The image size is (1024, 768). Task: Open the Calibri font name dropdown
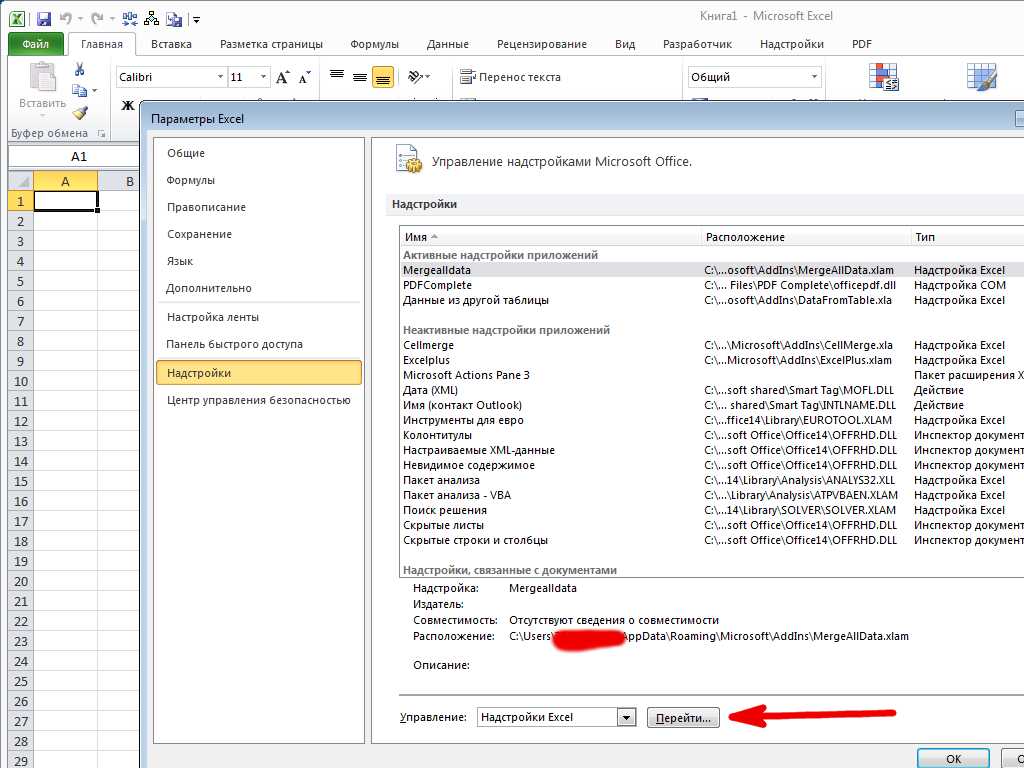tap(220, 77)
